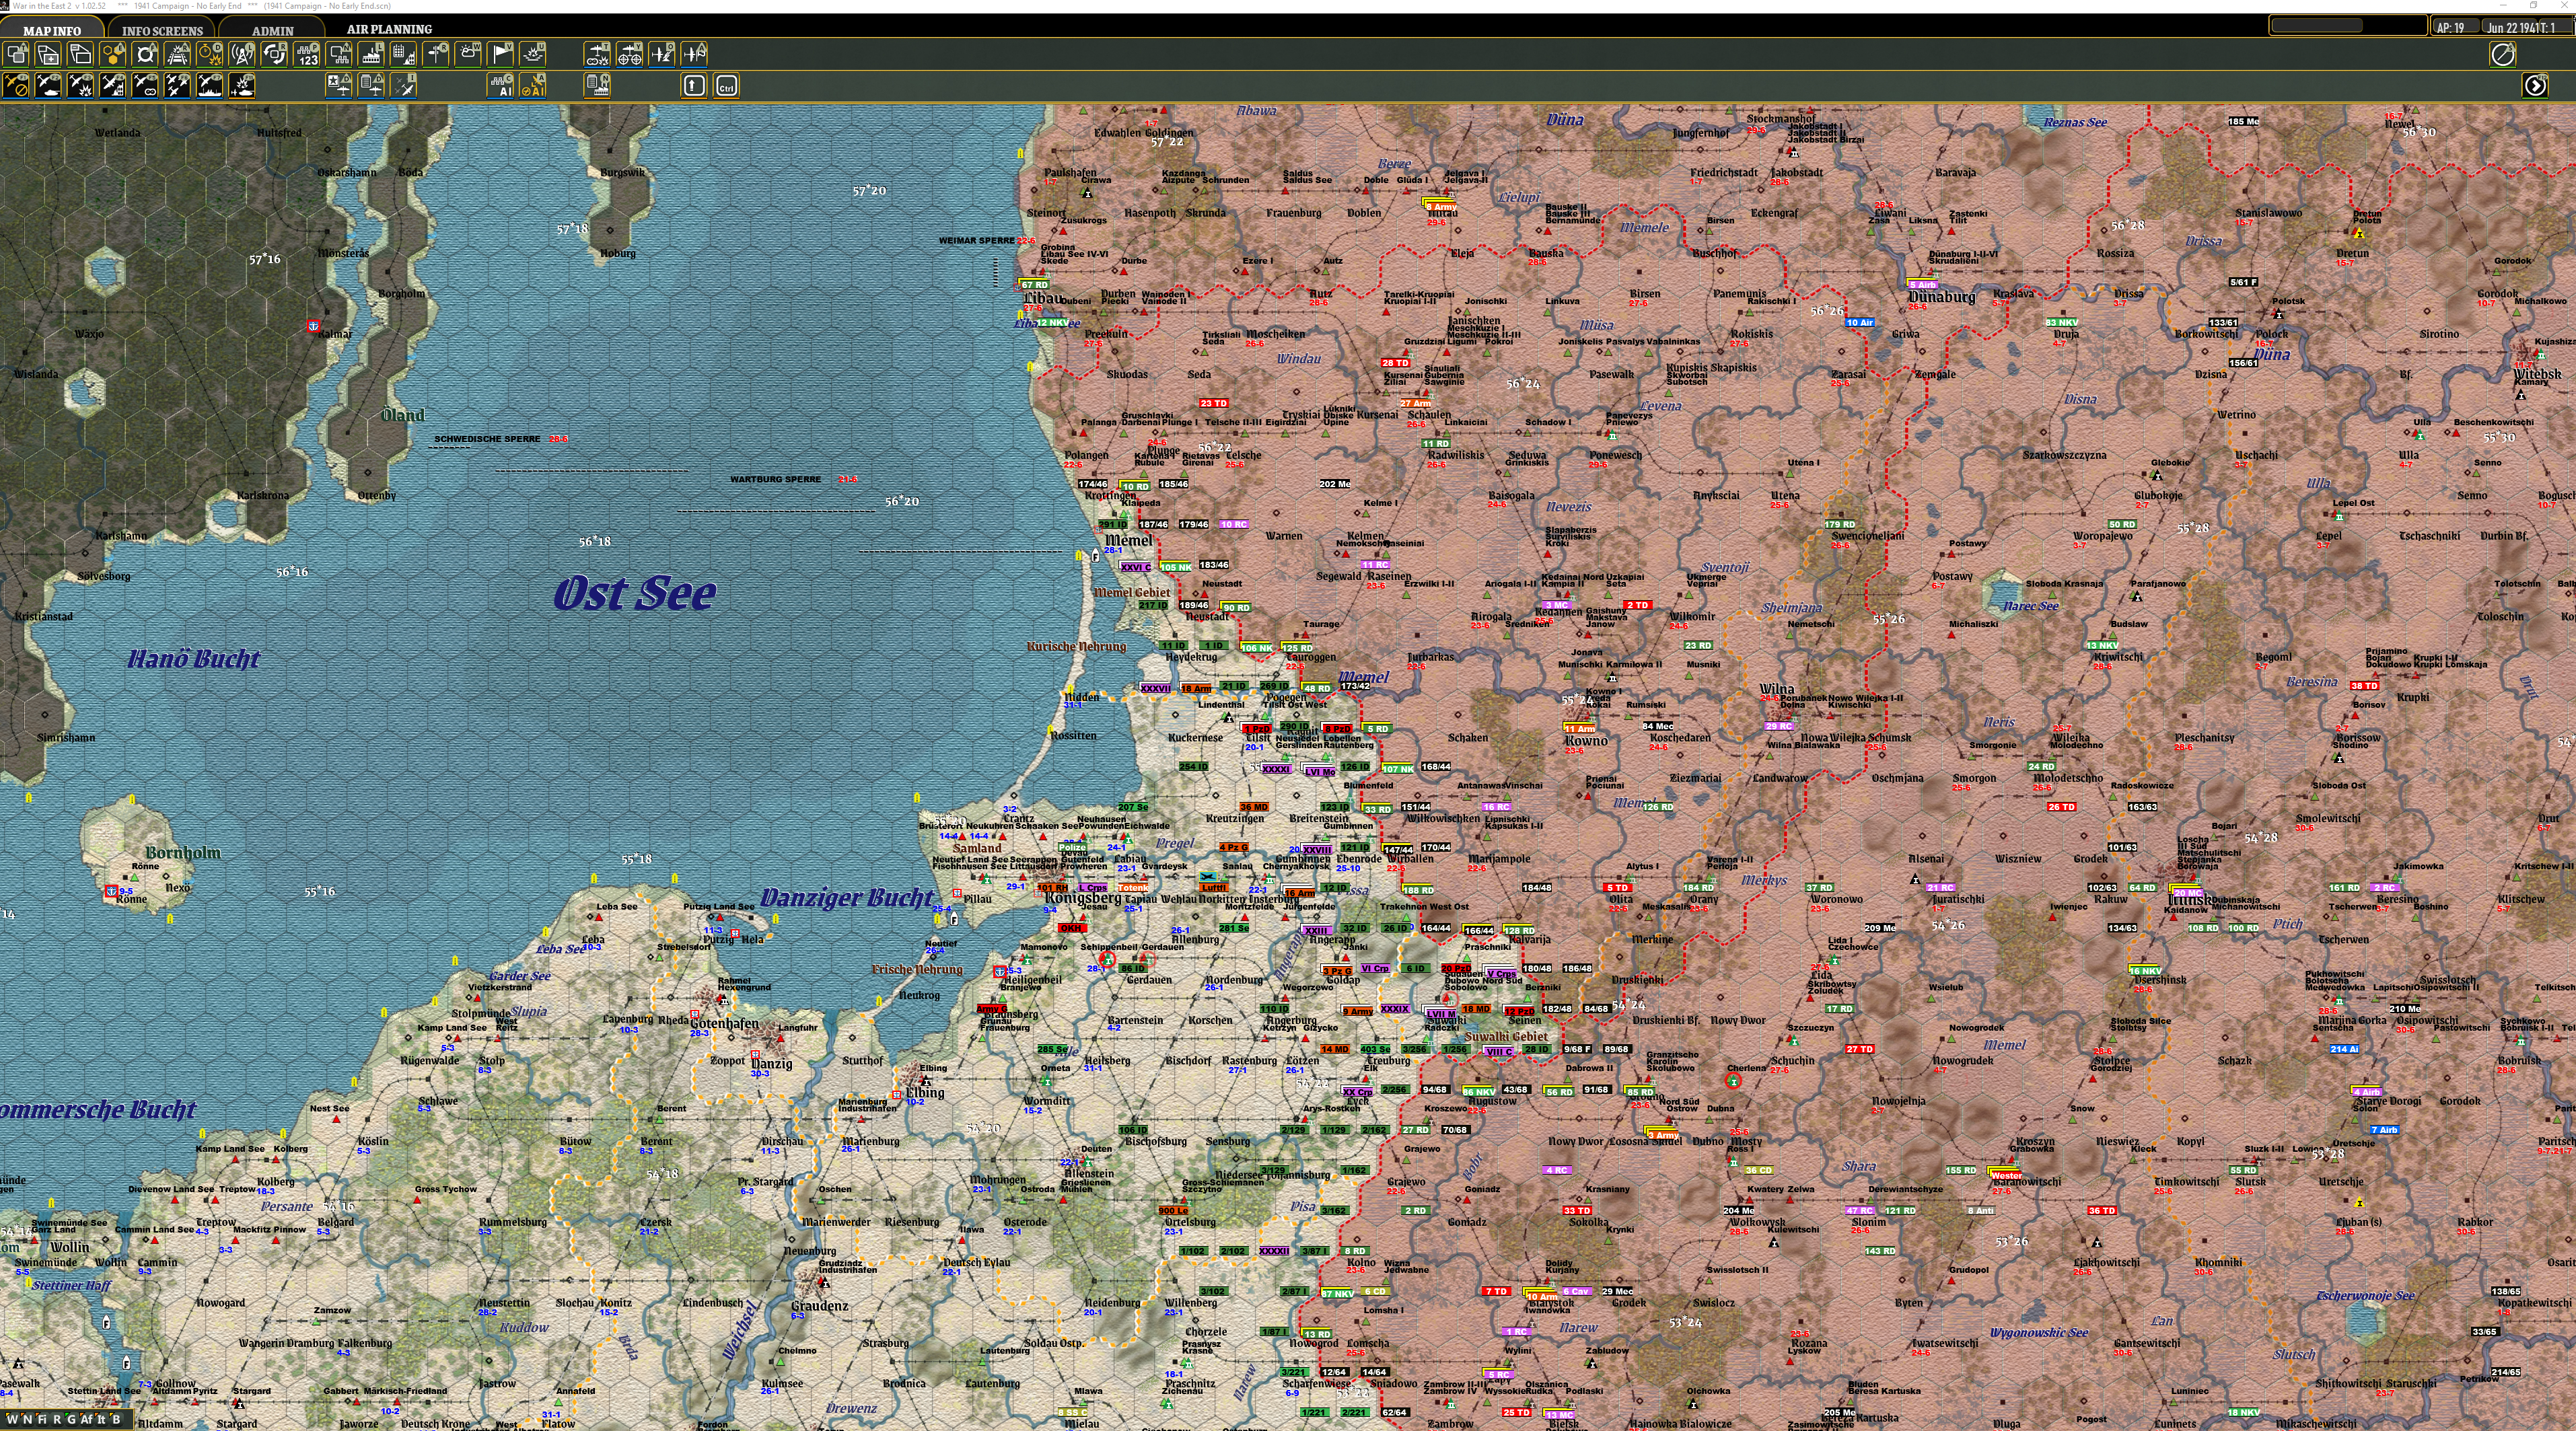Click the white flag icon (V)
Screen dimensions: 2576x1431
(x=501, y=54)
